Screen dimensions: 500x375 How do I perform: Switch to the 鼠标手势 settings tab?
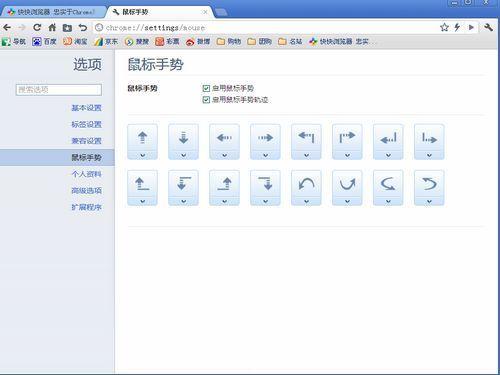tap(160, 12)
